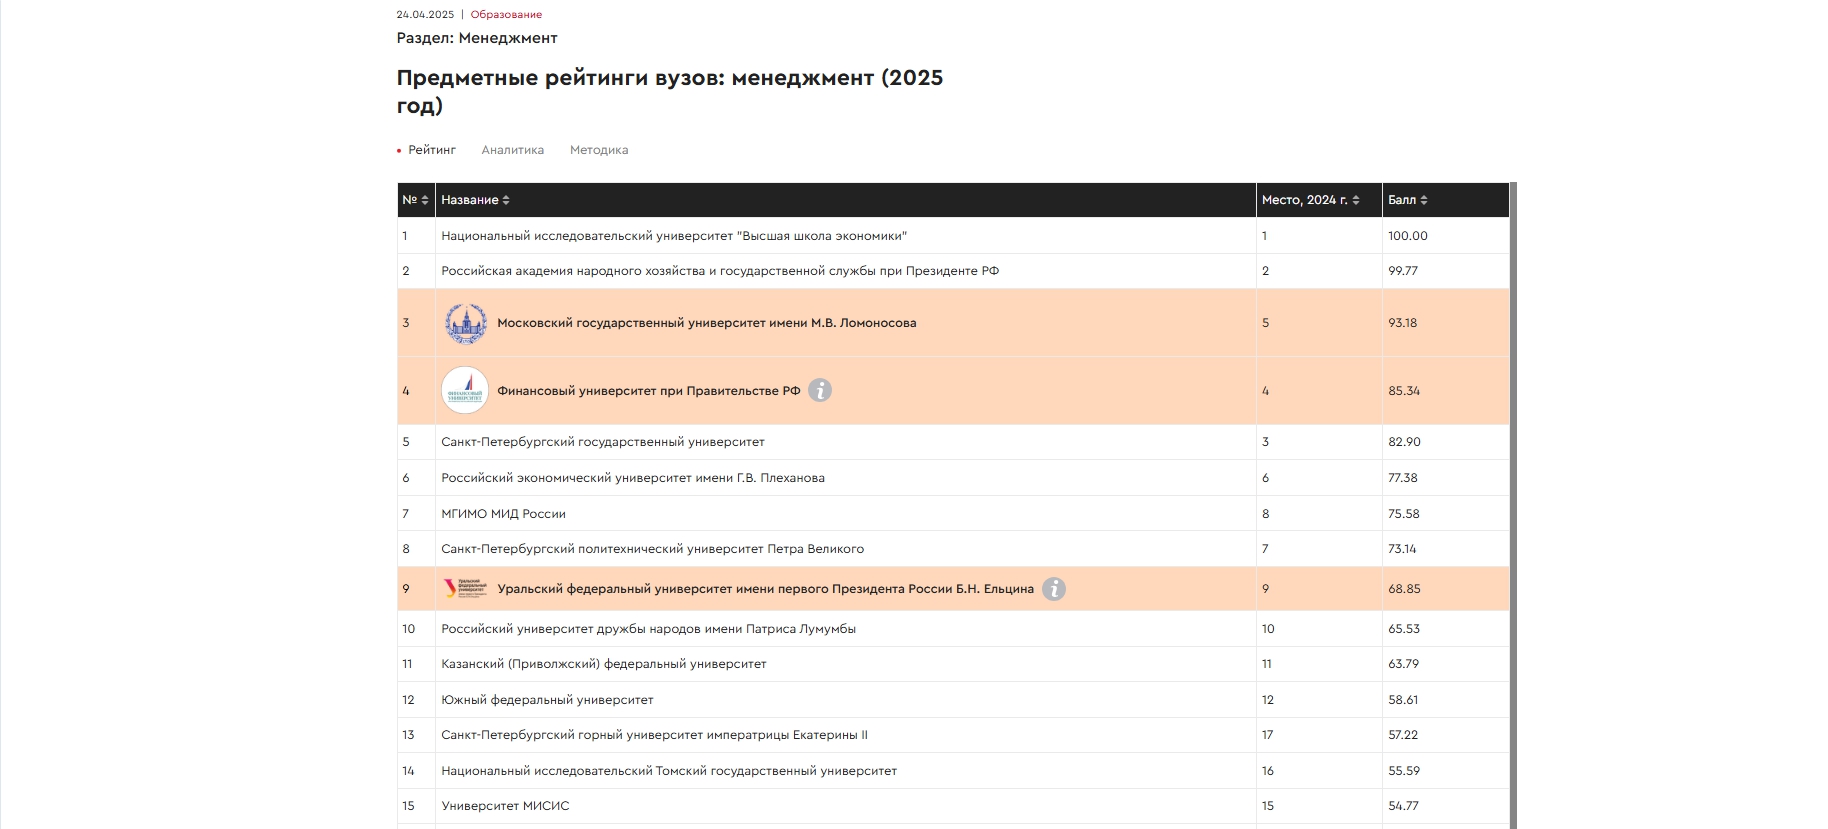1828x829 pixels.
Task: Select Южный федеральный университет row
Action: 953,700
